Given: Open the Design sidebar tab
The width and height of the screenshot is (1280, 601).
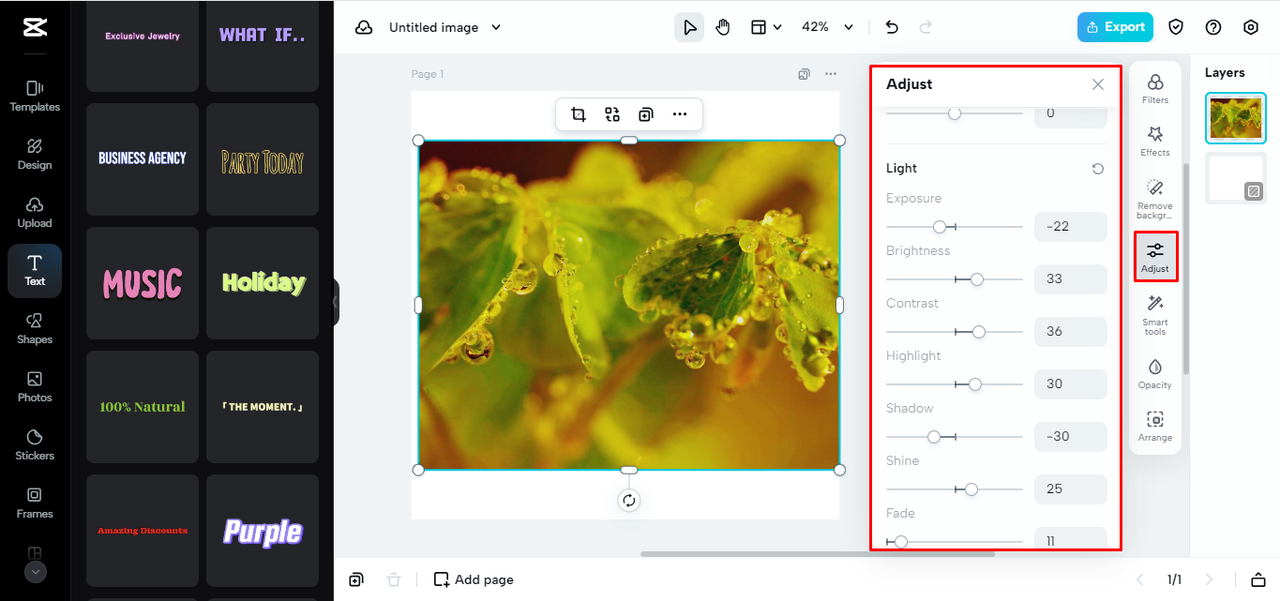Looking at the screenshot, I should coord(35,154).
